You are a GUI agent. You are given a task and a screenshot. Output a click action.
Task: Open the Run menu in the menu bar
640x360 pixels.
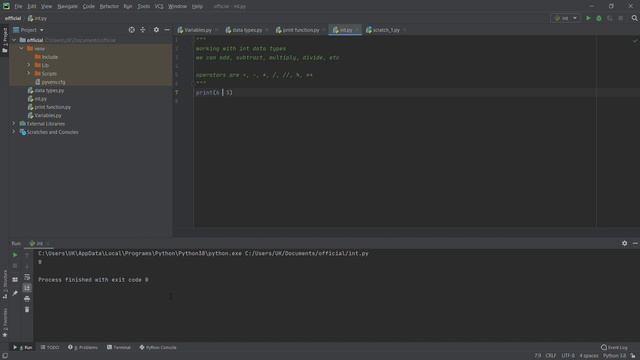click(128, 7)
